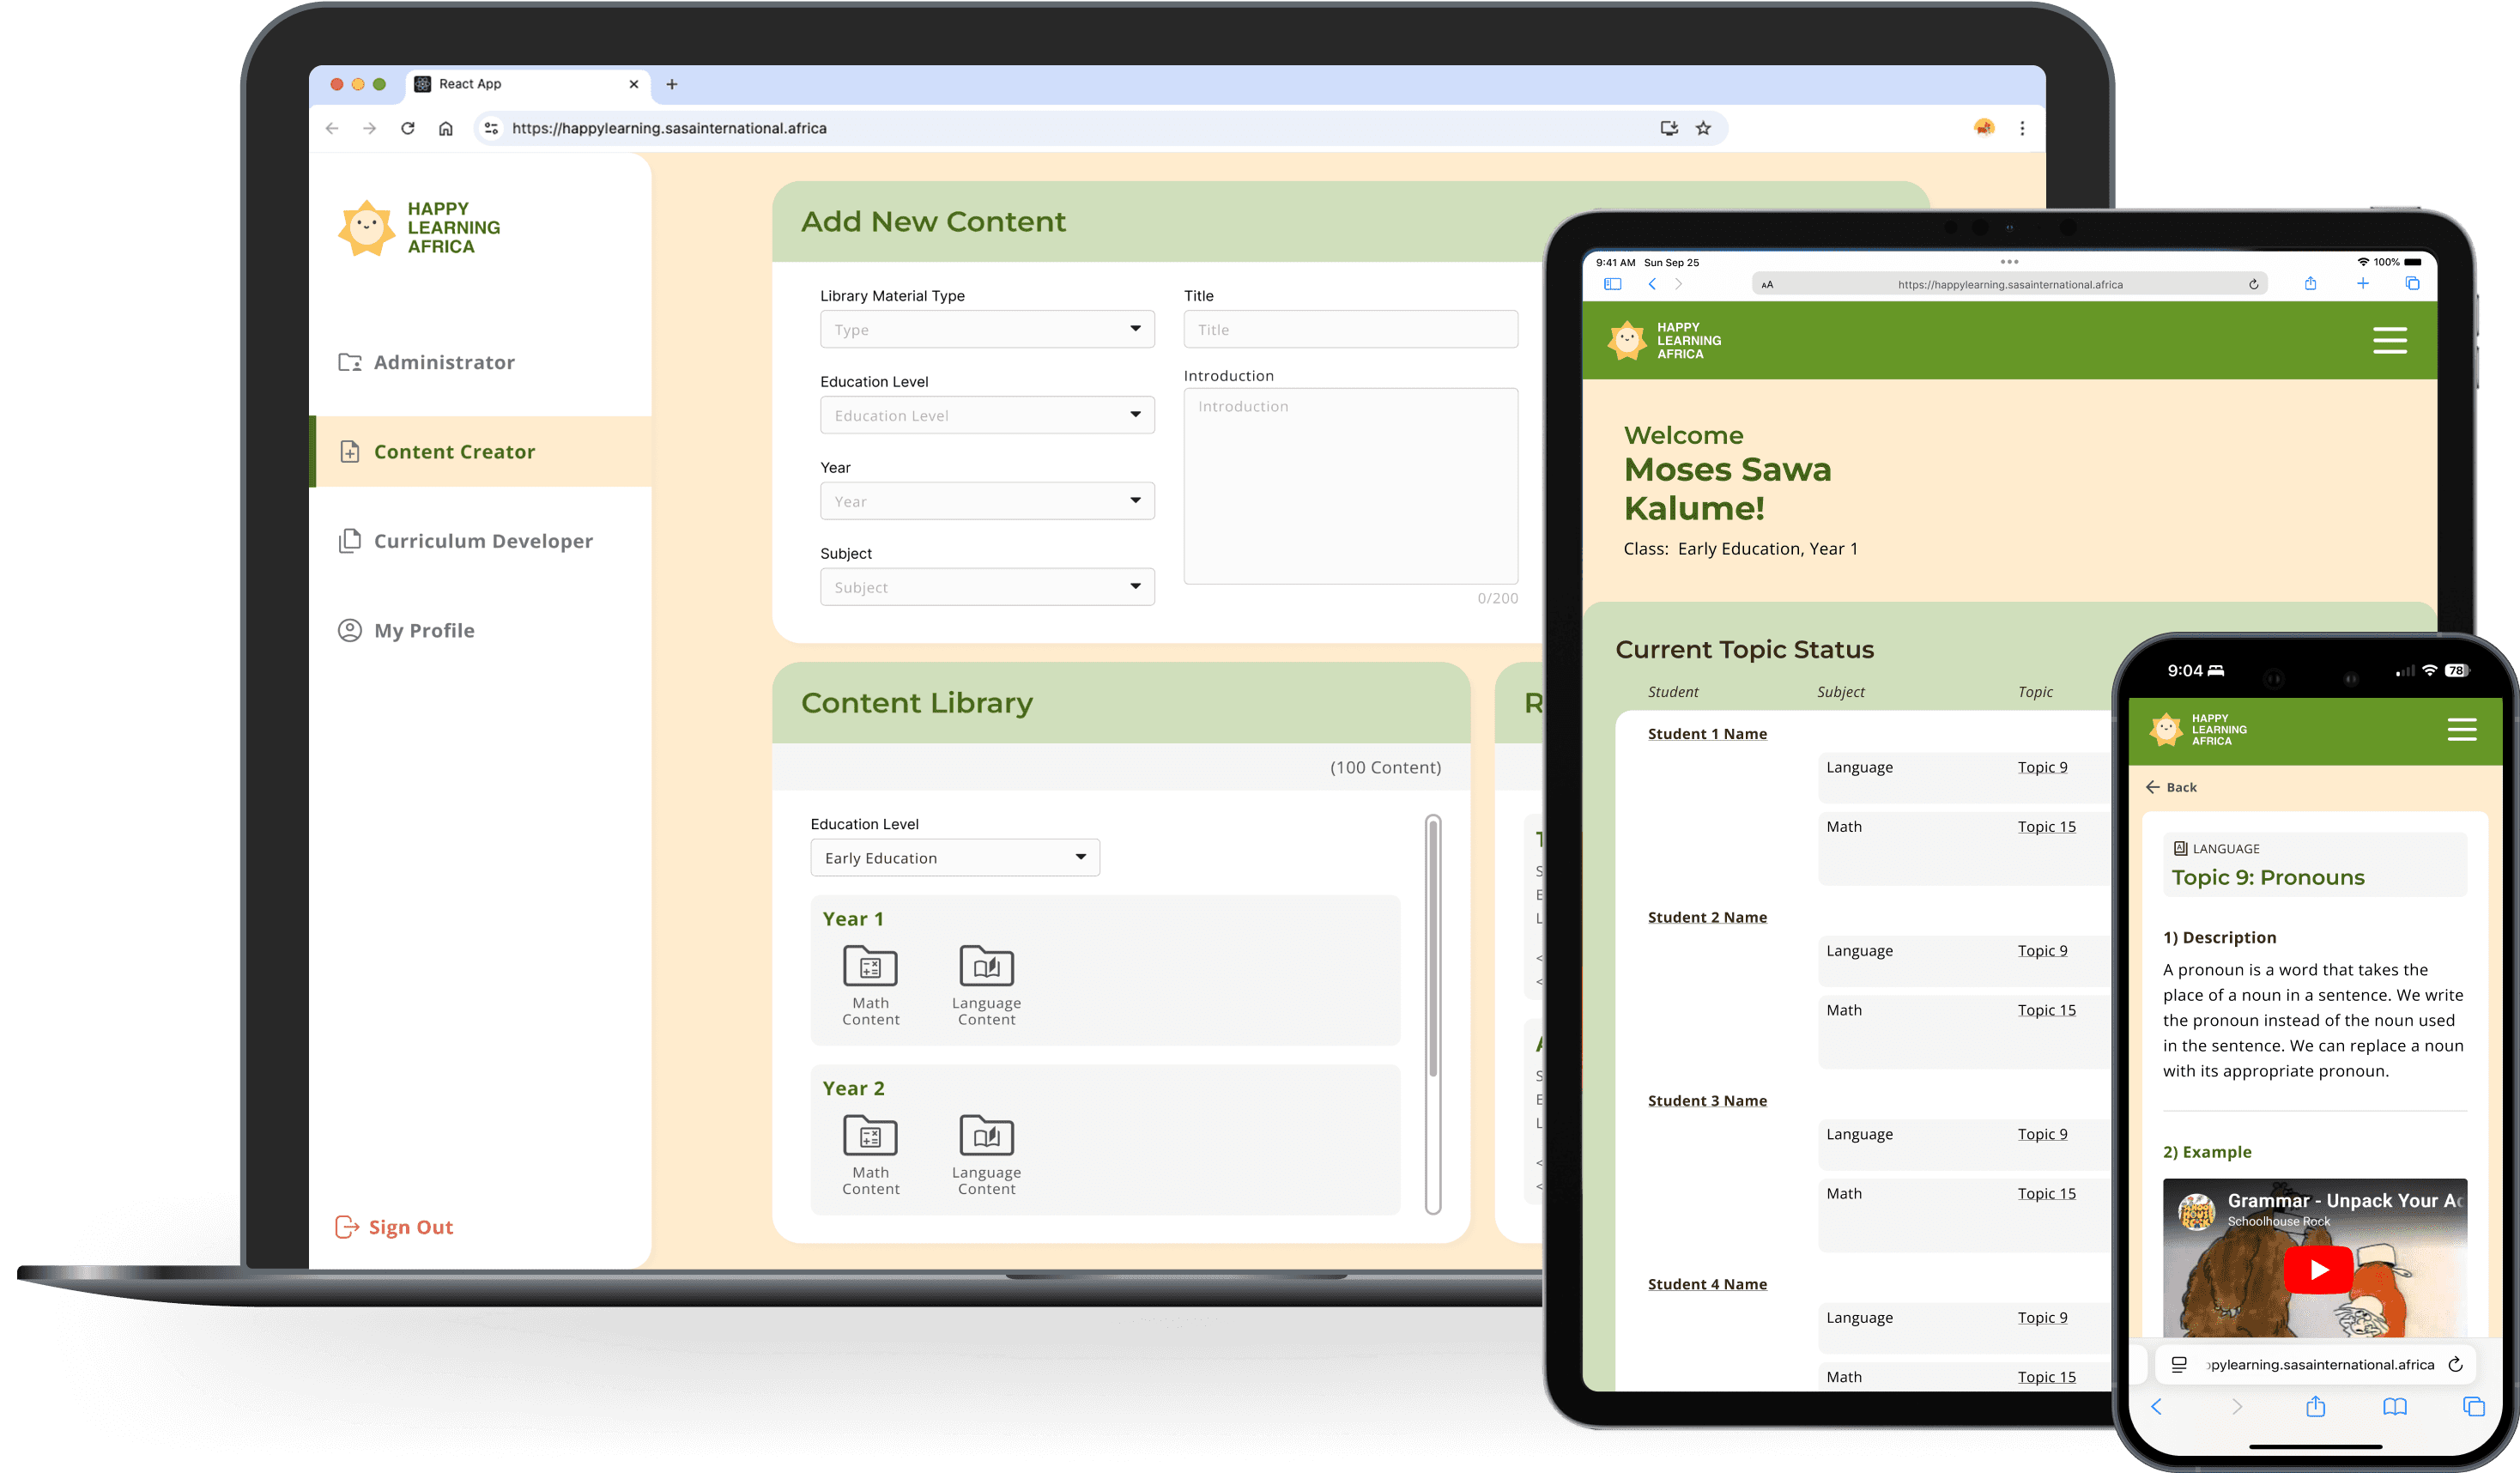Tap the phone Safari share icon

click(2315, 1406)
